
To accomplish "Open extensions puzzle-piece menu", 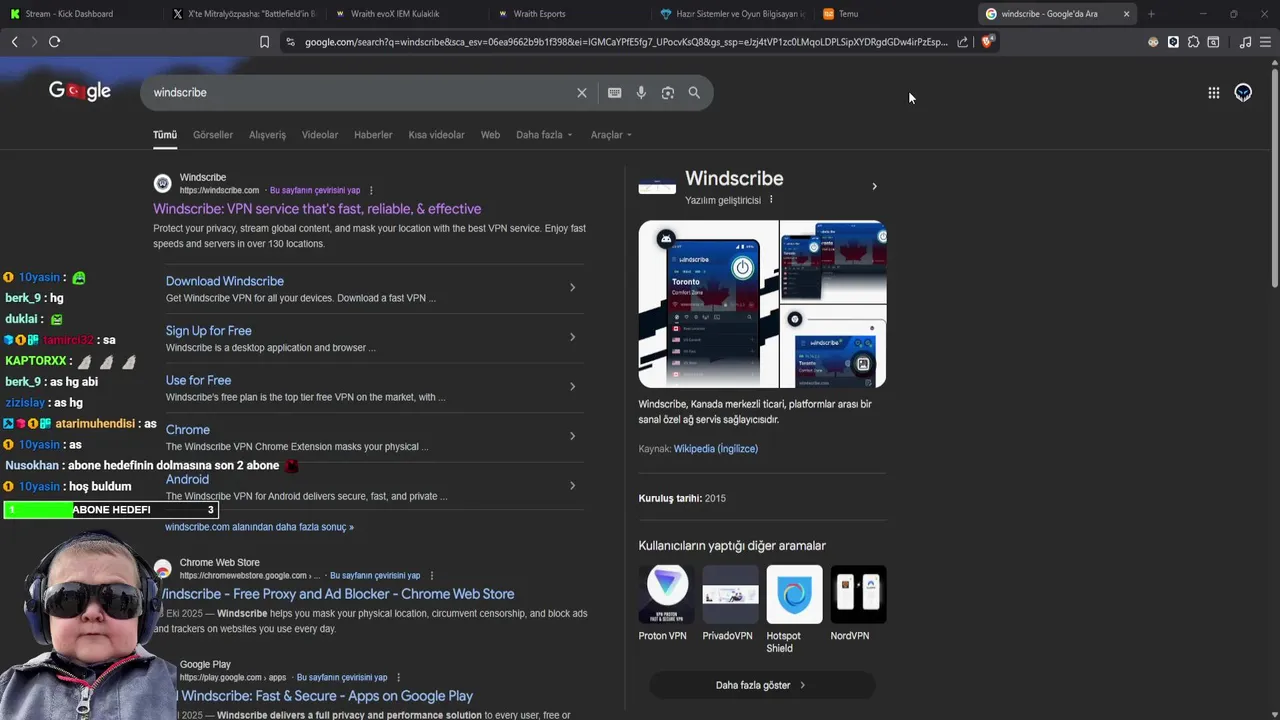I will coord(1193,42).
